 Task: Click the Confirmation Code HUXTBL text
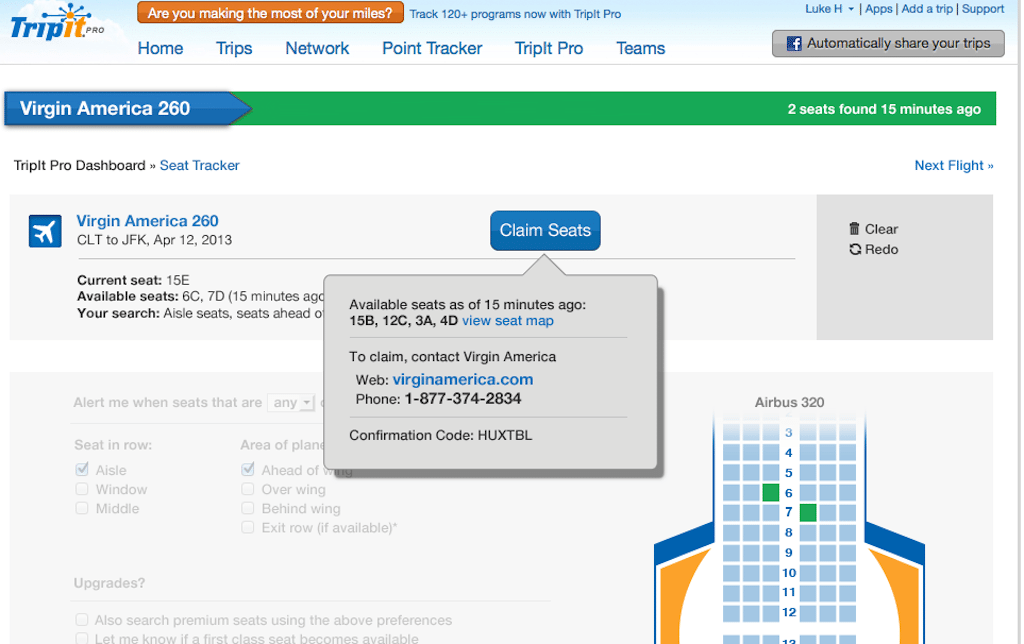click(x=441, y=435)
